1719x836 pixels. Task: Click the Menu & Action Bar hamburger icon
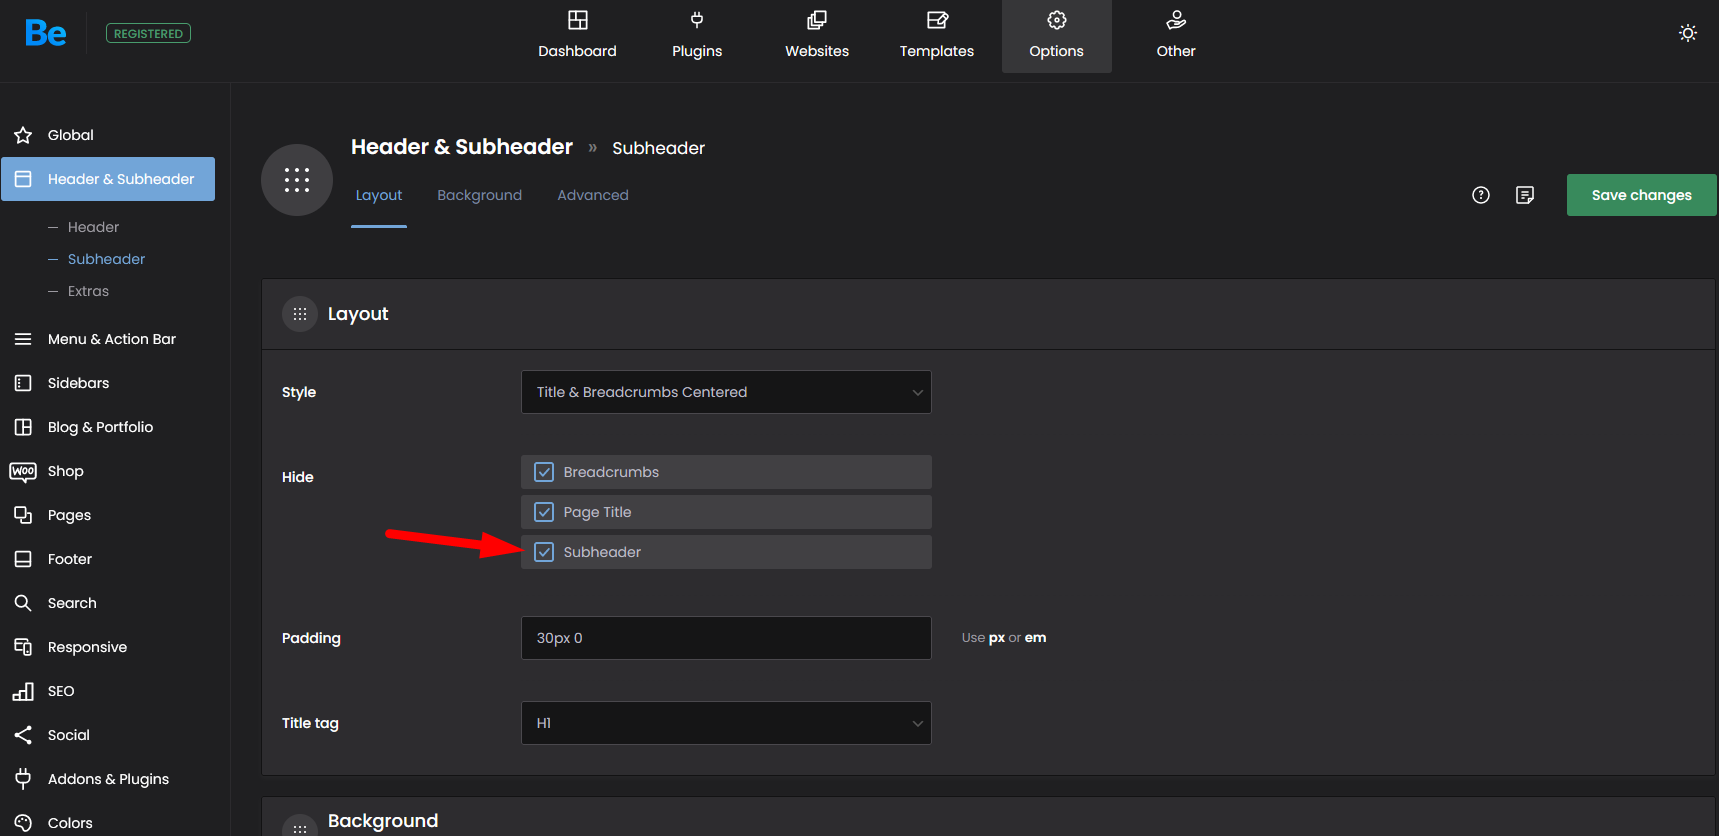[23, 339]
